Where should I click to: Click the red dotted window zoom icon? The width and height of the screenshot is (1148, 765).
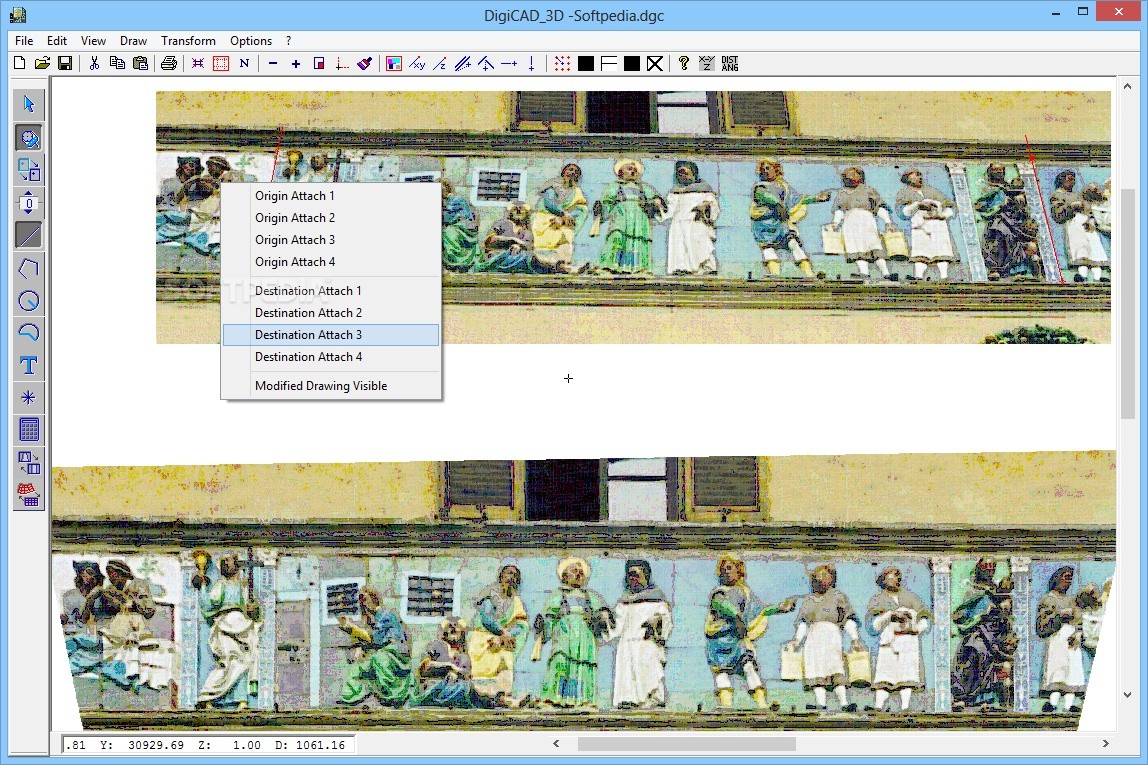(221, 64)
